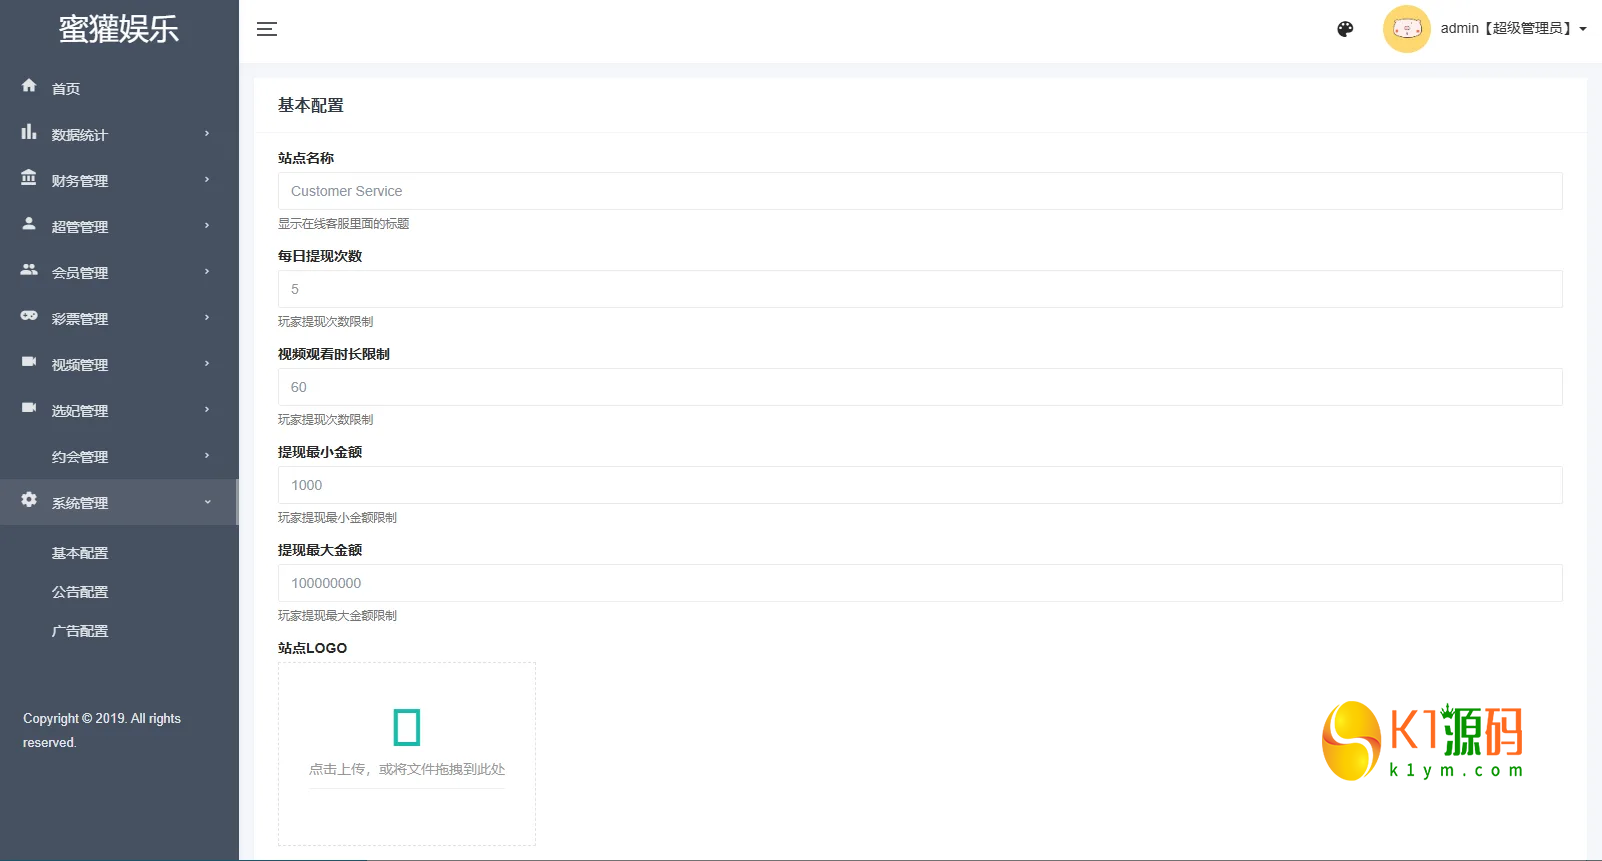Go to 首页 in the sidebar

[x=66, y=89]
